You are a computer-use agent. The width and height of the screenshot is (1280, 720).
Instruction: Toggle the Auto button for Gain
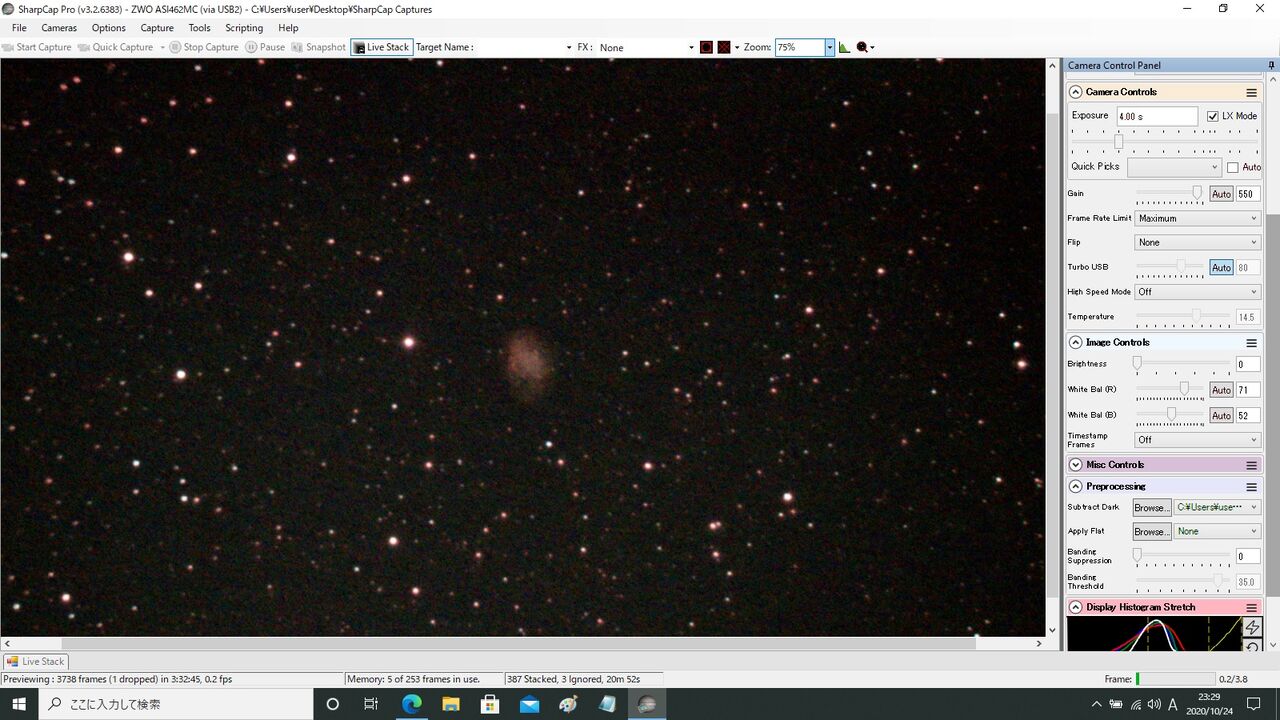[x=1221, y=194]
